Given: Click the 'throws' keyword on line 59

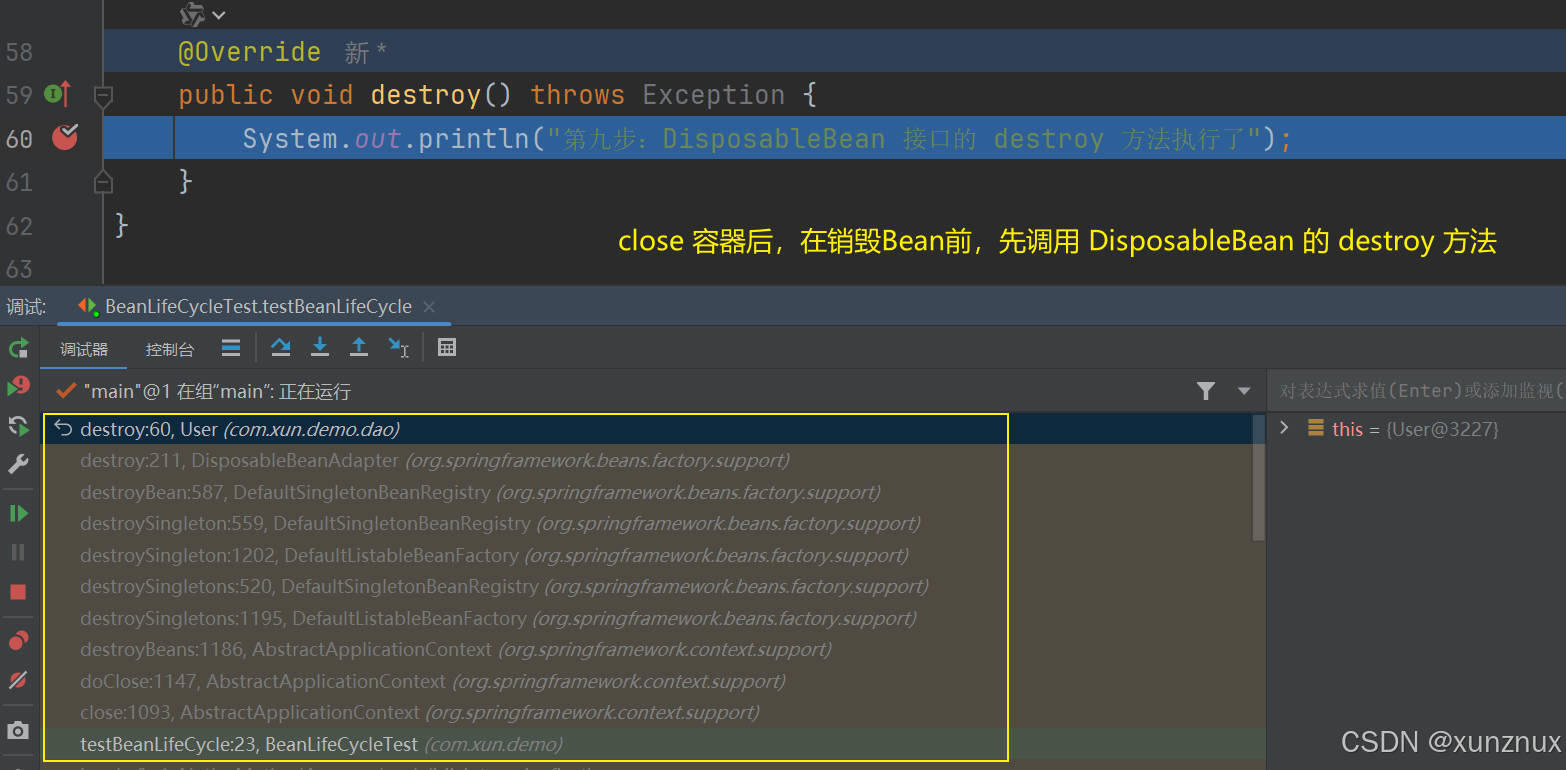Looking at the screenshot, I should coord(577,95).
